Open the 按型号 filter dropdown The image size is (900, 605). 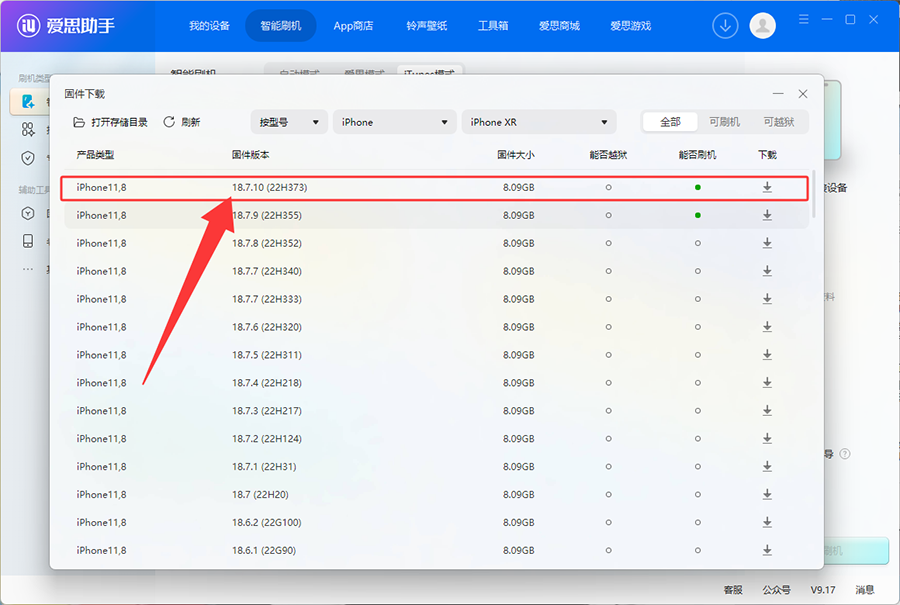click(289, 122)
